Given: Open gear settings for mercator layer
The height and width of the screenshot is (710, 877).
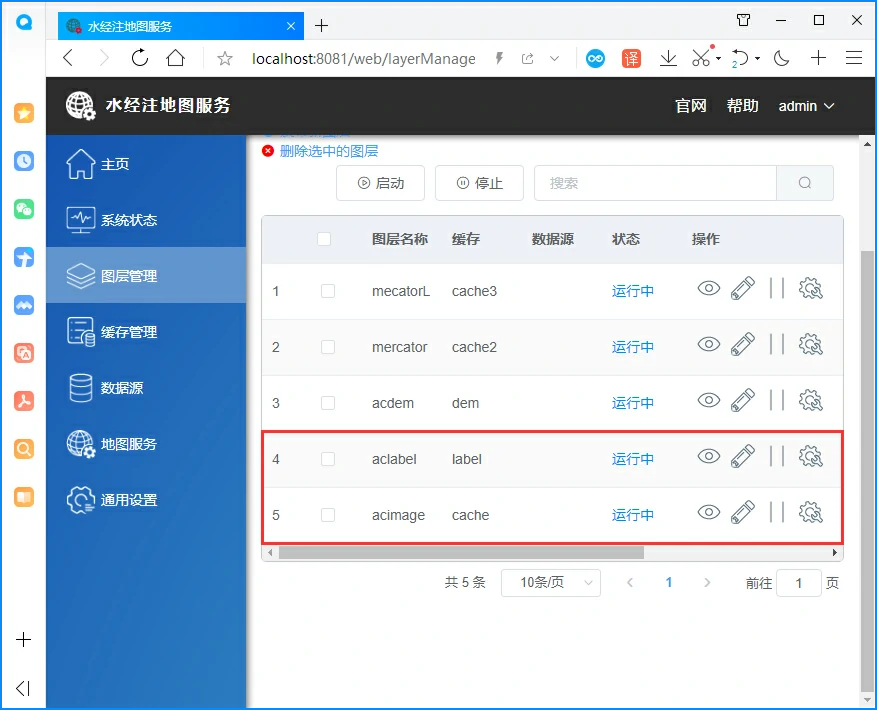Looking at the screenshot, I should click(810, 345).
